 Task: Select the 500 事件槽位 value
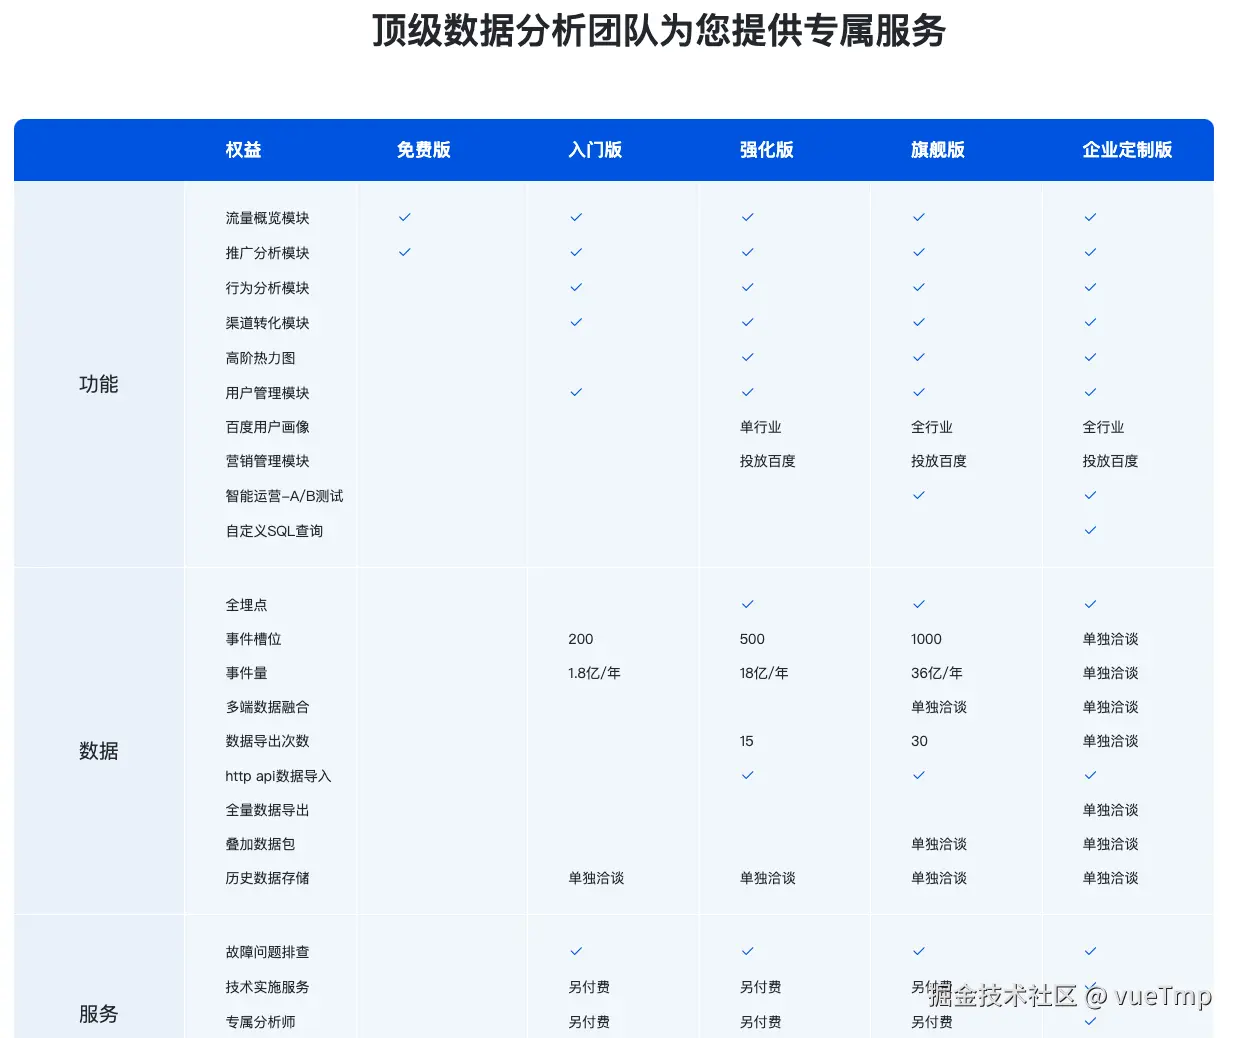752,639
